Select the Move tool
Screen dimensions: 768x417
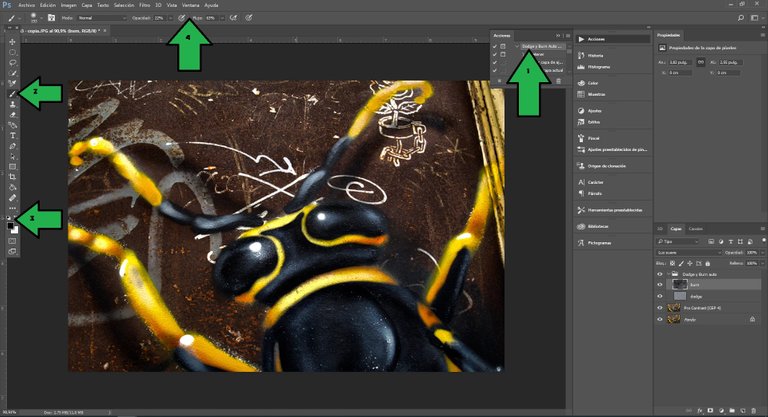pyautogui.click(x=12, y=42)
